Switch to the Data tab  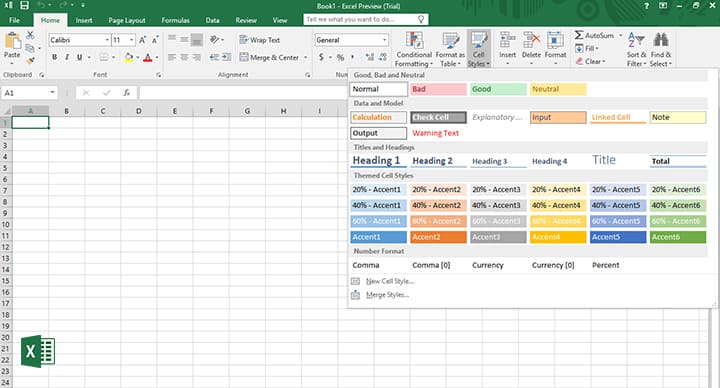212,20
